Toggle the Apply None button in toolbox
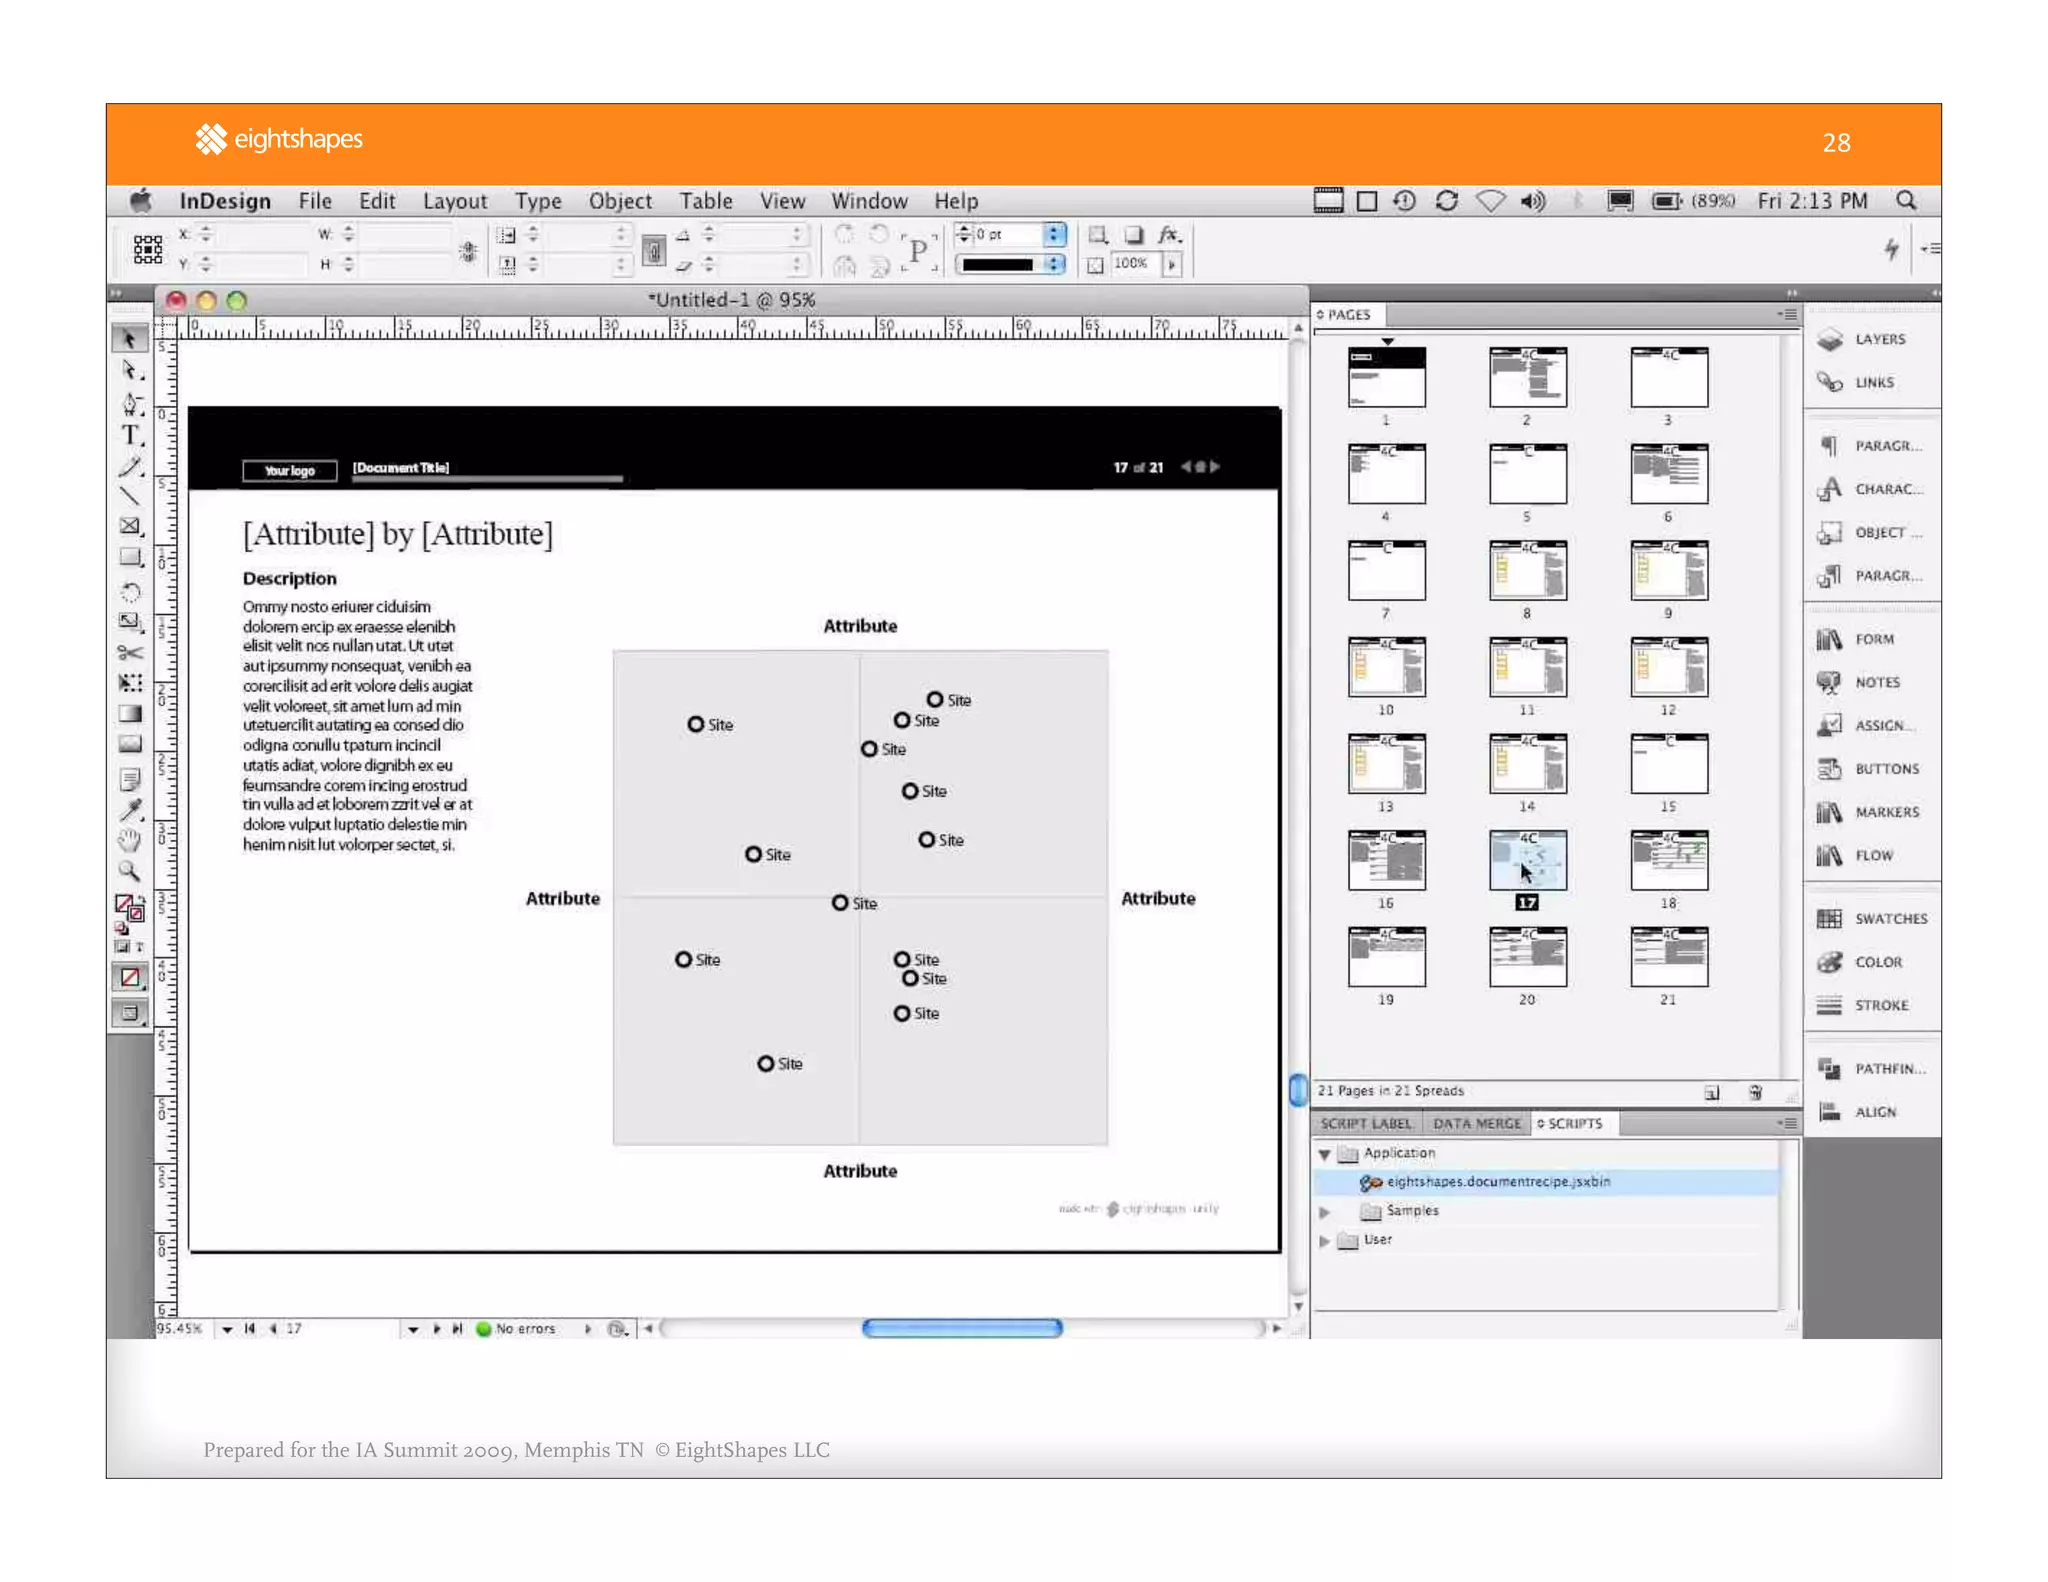 (130, 977)
